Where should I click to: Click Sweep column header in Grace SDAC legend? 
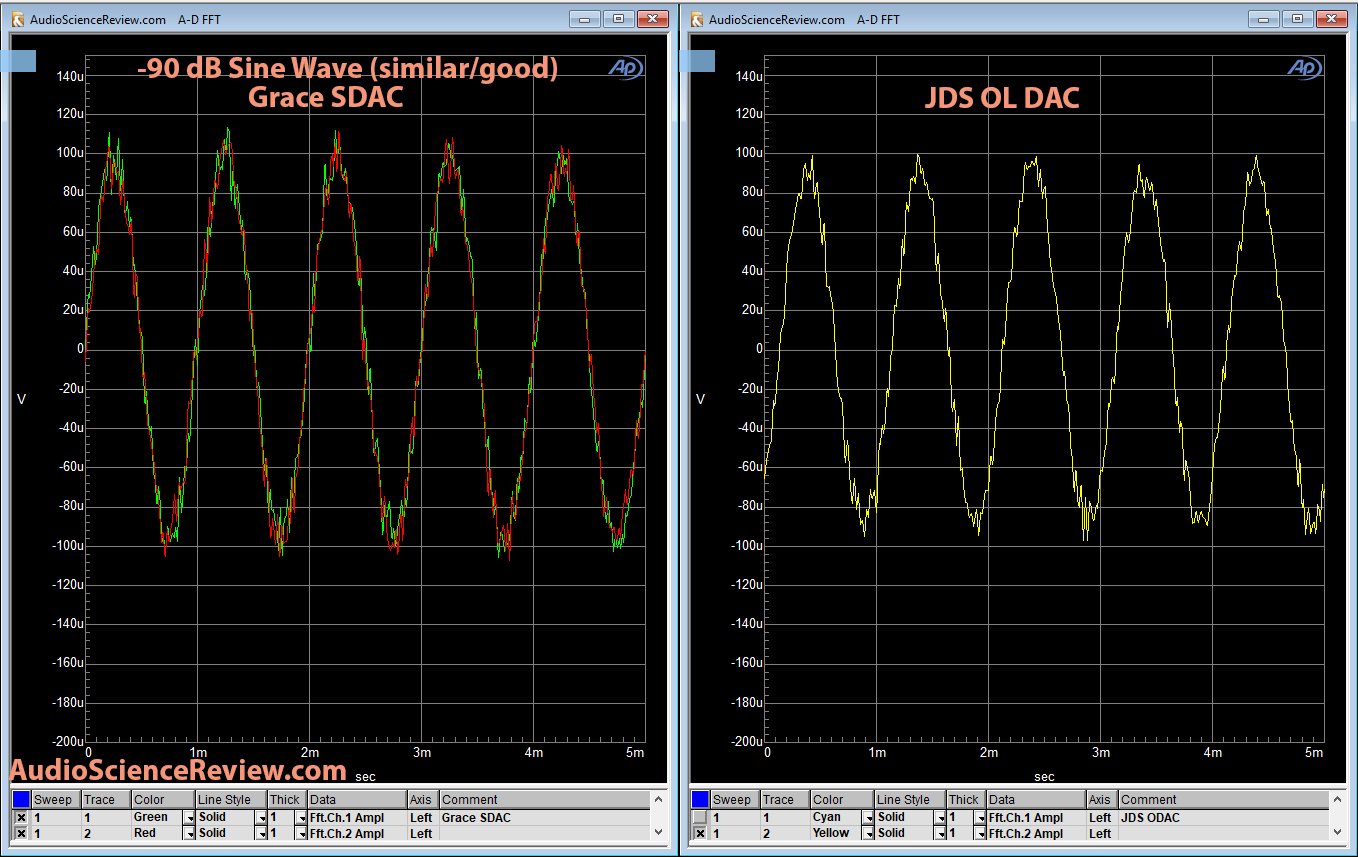(56, 799)
